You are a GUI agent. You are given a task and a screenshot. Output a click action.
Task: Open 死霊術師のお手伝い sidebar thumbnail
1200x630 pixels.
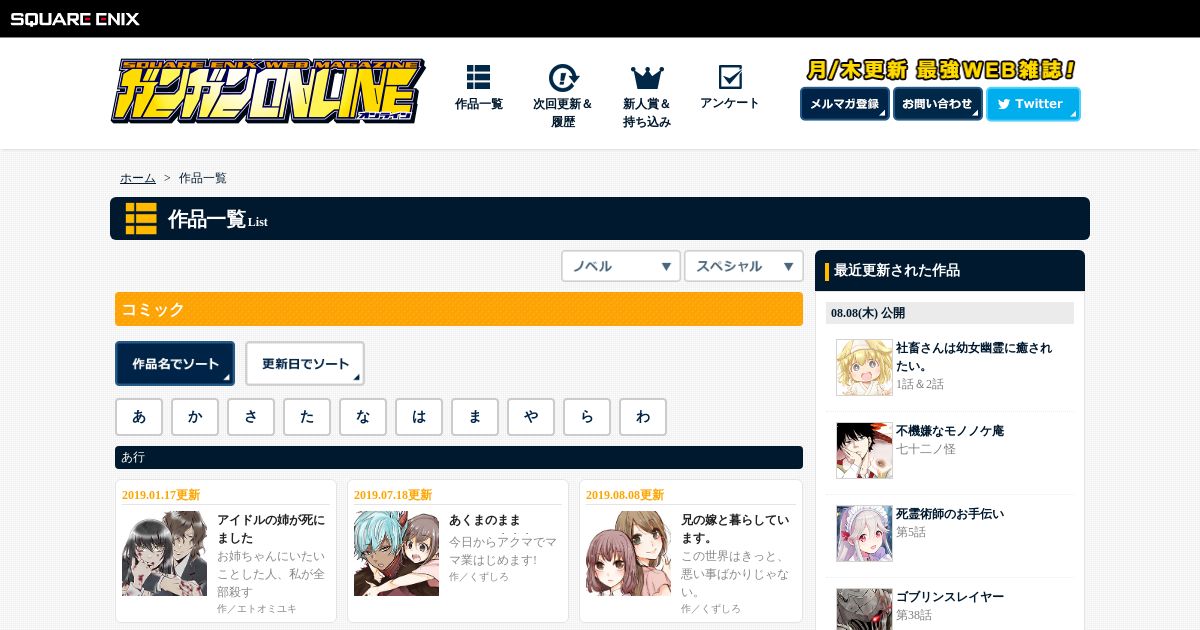(864, 533)
